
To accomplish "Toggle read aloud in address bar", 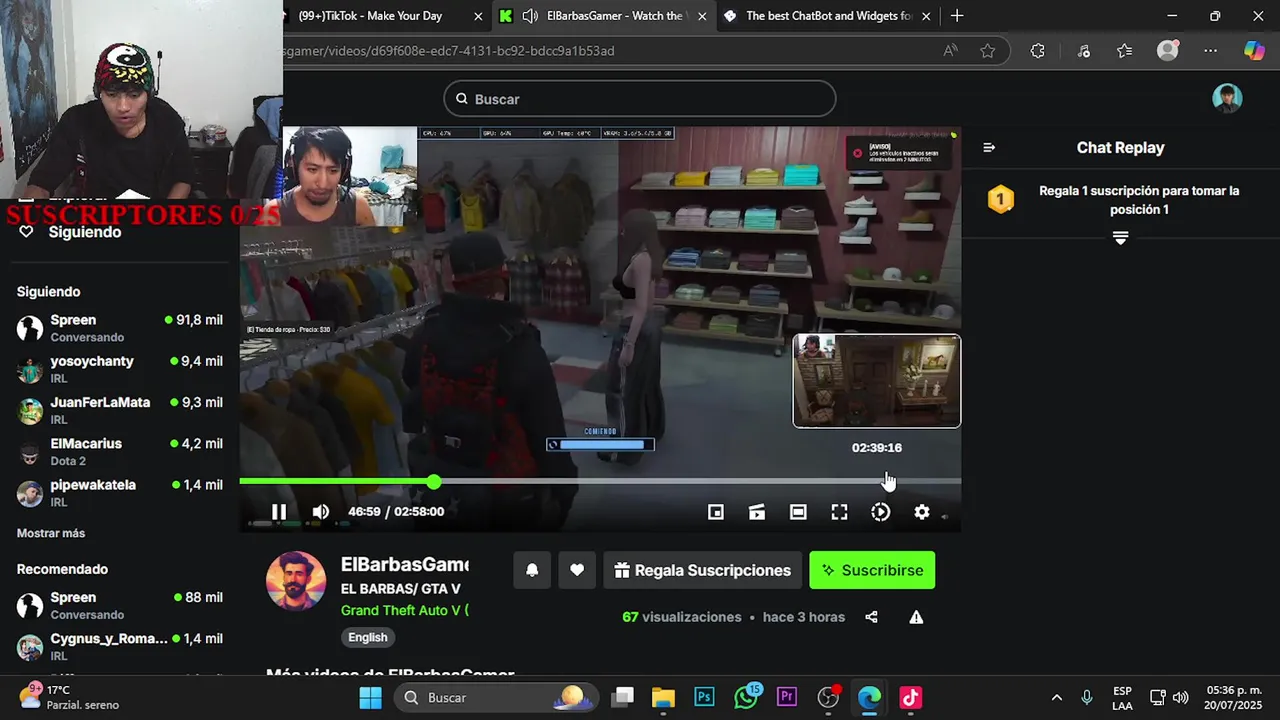I will (950, 51).
